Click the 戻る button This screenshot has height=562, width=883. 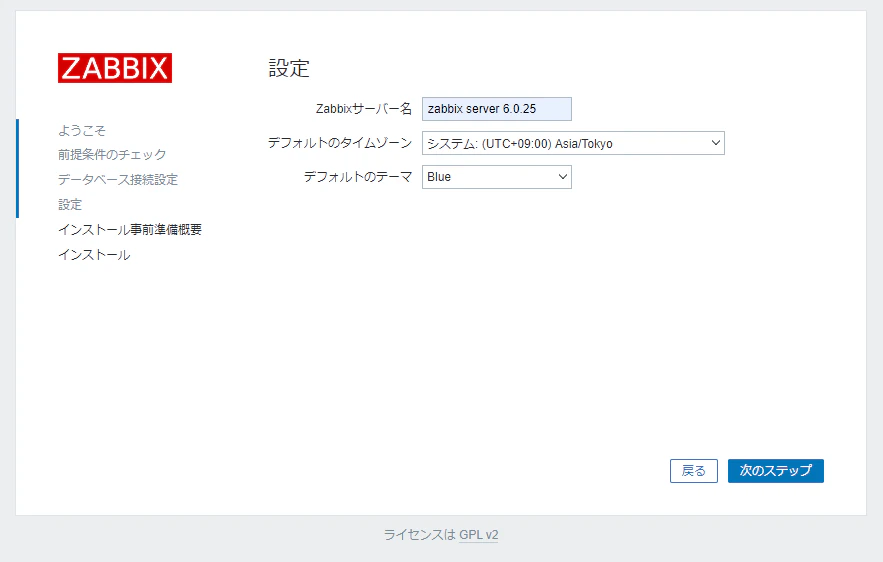click(x=694, y=471)
